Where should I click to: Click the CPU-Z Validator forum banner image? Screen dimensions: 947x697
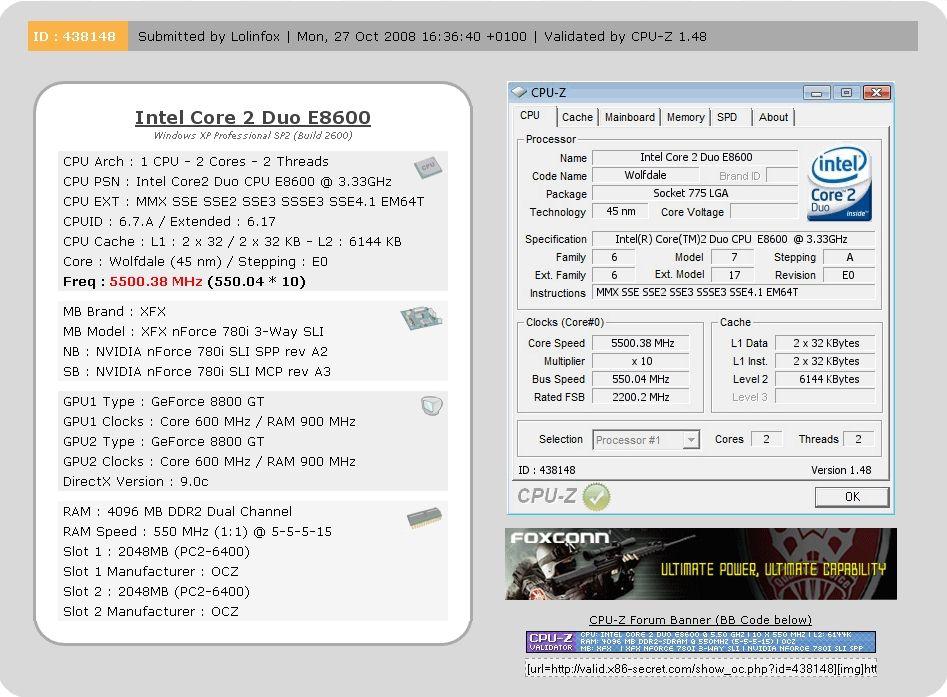point(701,641)
